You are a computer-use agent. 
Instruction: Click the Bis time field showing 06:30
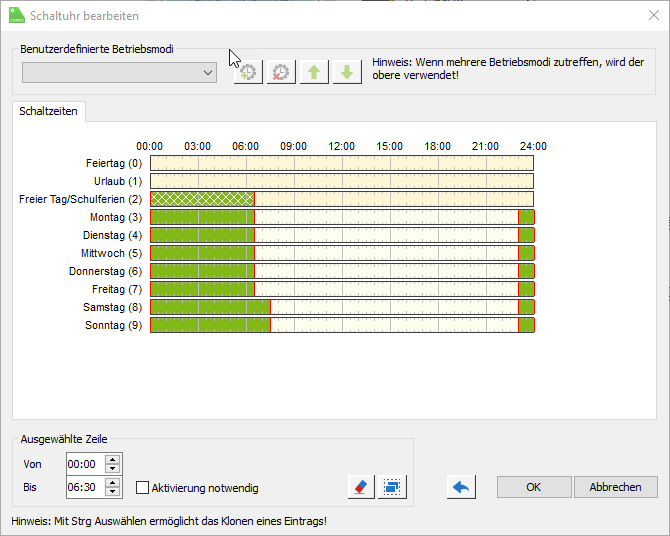pos(85,487)
